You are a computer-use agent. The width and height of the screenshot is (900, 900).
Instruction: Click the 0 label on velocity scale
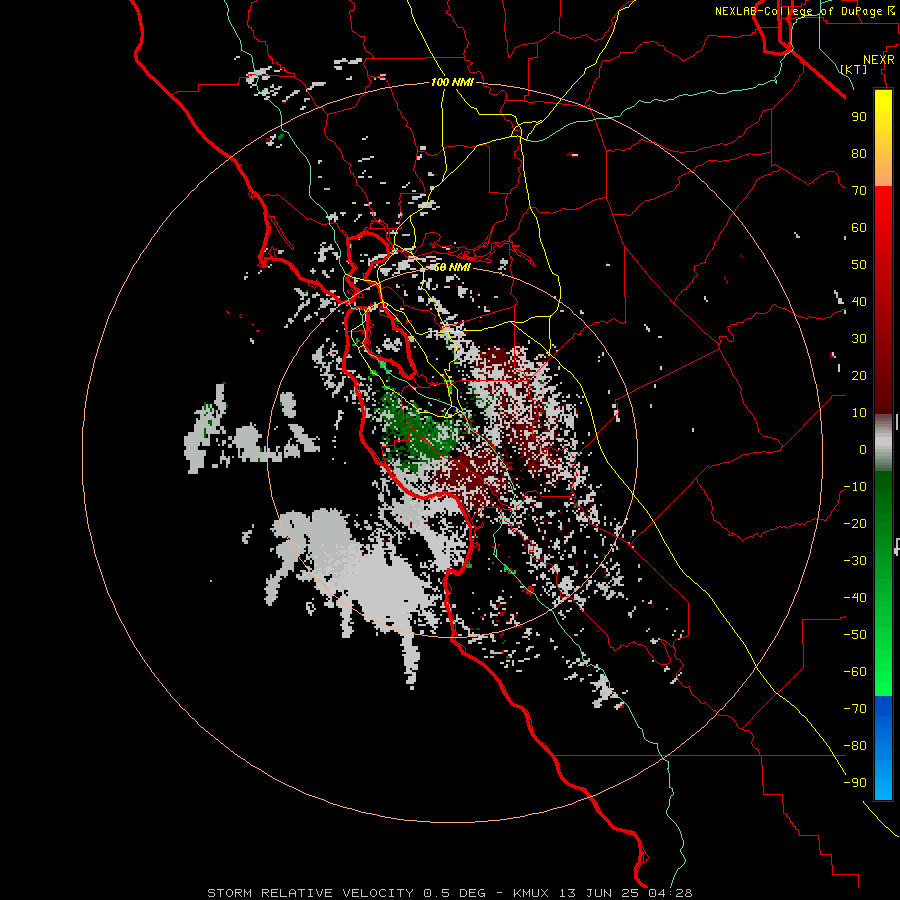(x=863, y=449)
